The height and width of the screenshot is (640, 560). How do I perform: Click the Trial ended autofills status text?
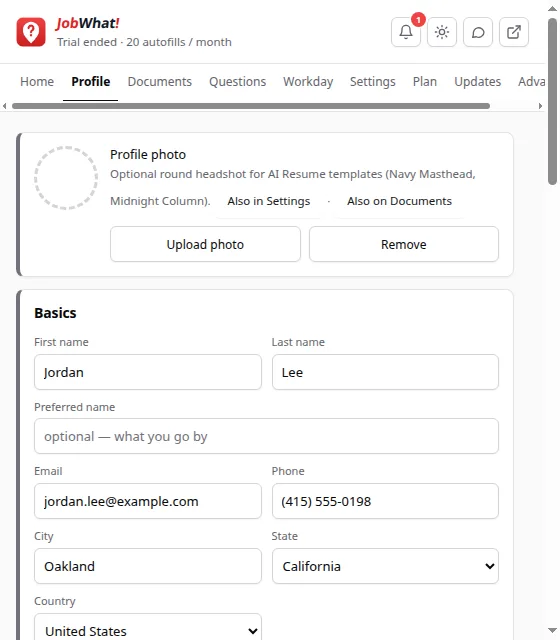pyautogui.click(x=144, y=42)
